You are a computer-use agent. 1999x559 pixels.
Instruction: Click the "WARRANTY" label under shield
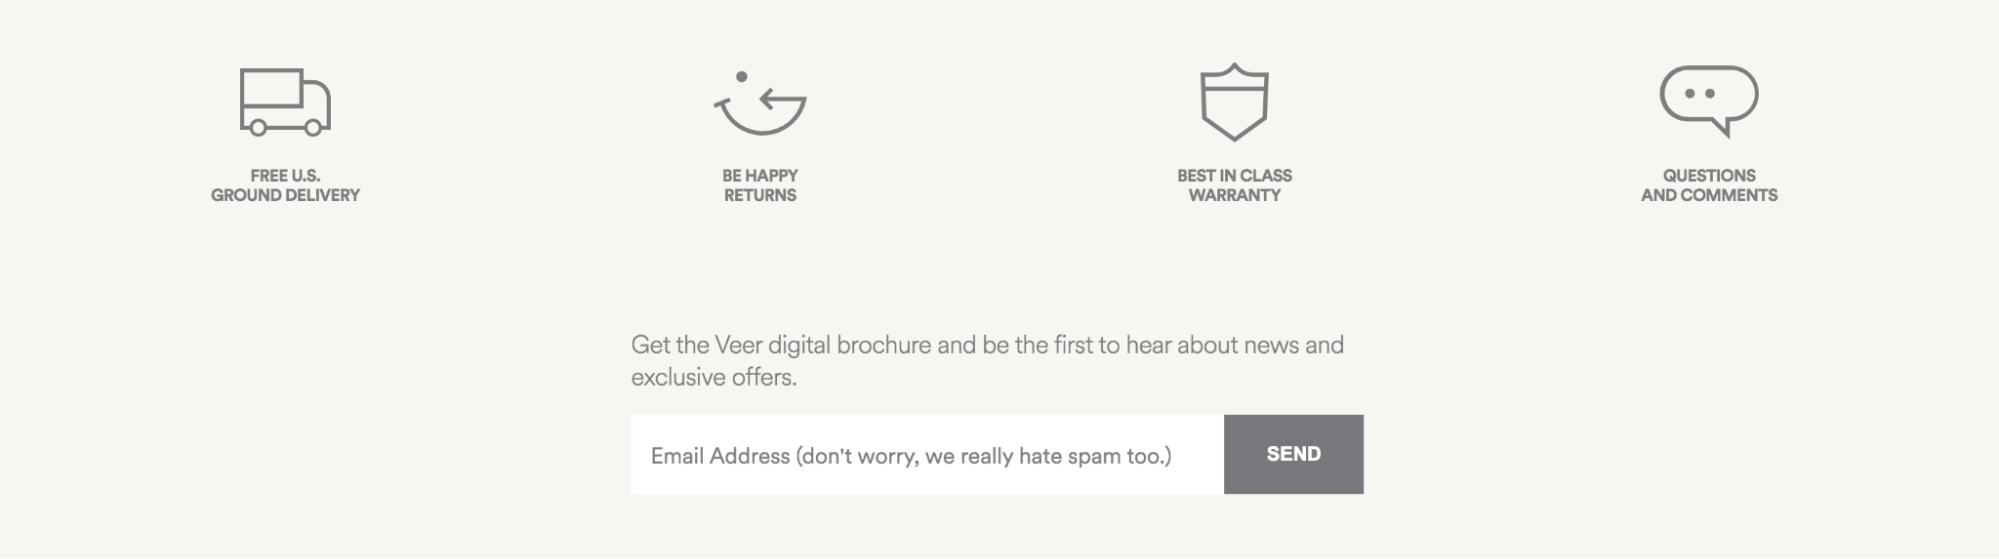(1234, 196)
